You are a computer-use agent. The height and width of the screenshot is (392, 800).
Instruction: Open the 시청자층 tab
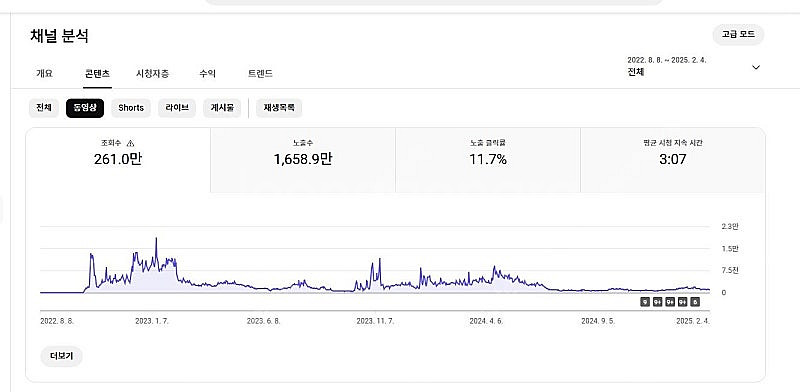(152, 74)
